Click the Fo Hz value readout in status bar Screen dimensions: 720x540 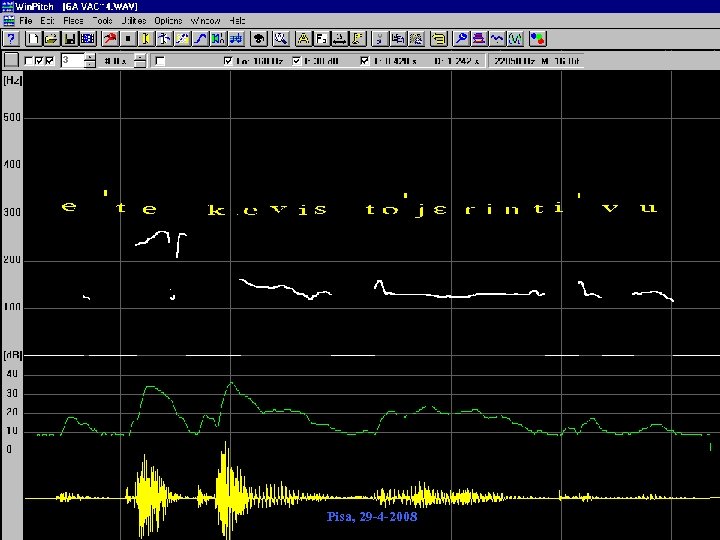click(259, 61)
